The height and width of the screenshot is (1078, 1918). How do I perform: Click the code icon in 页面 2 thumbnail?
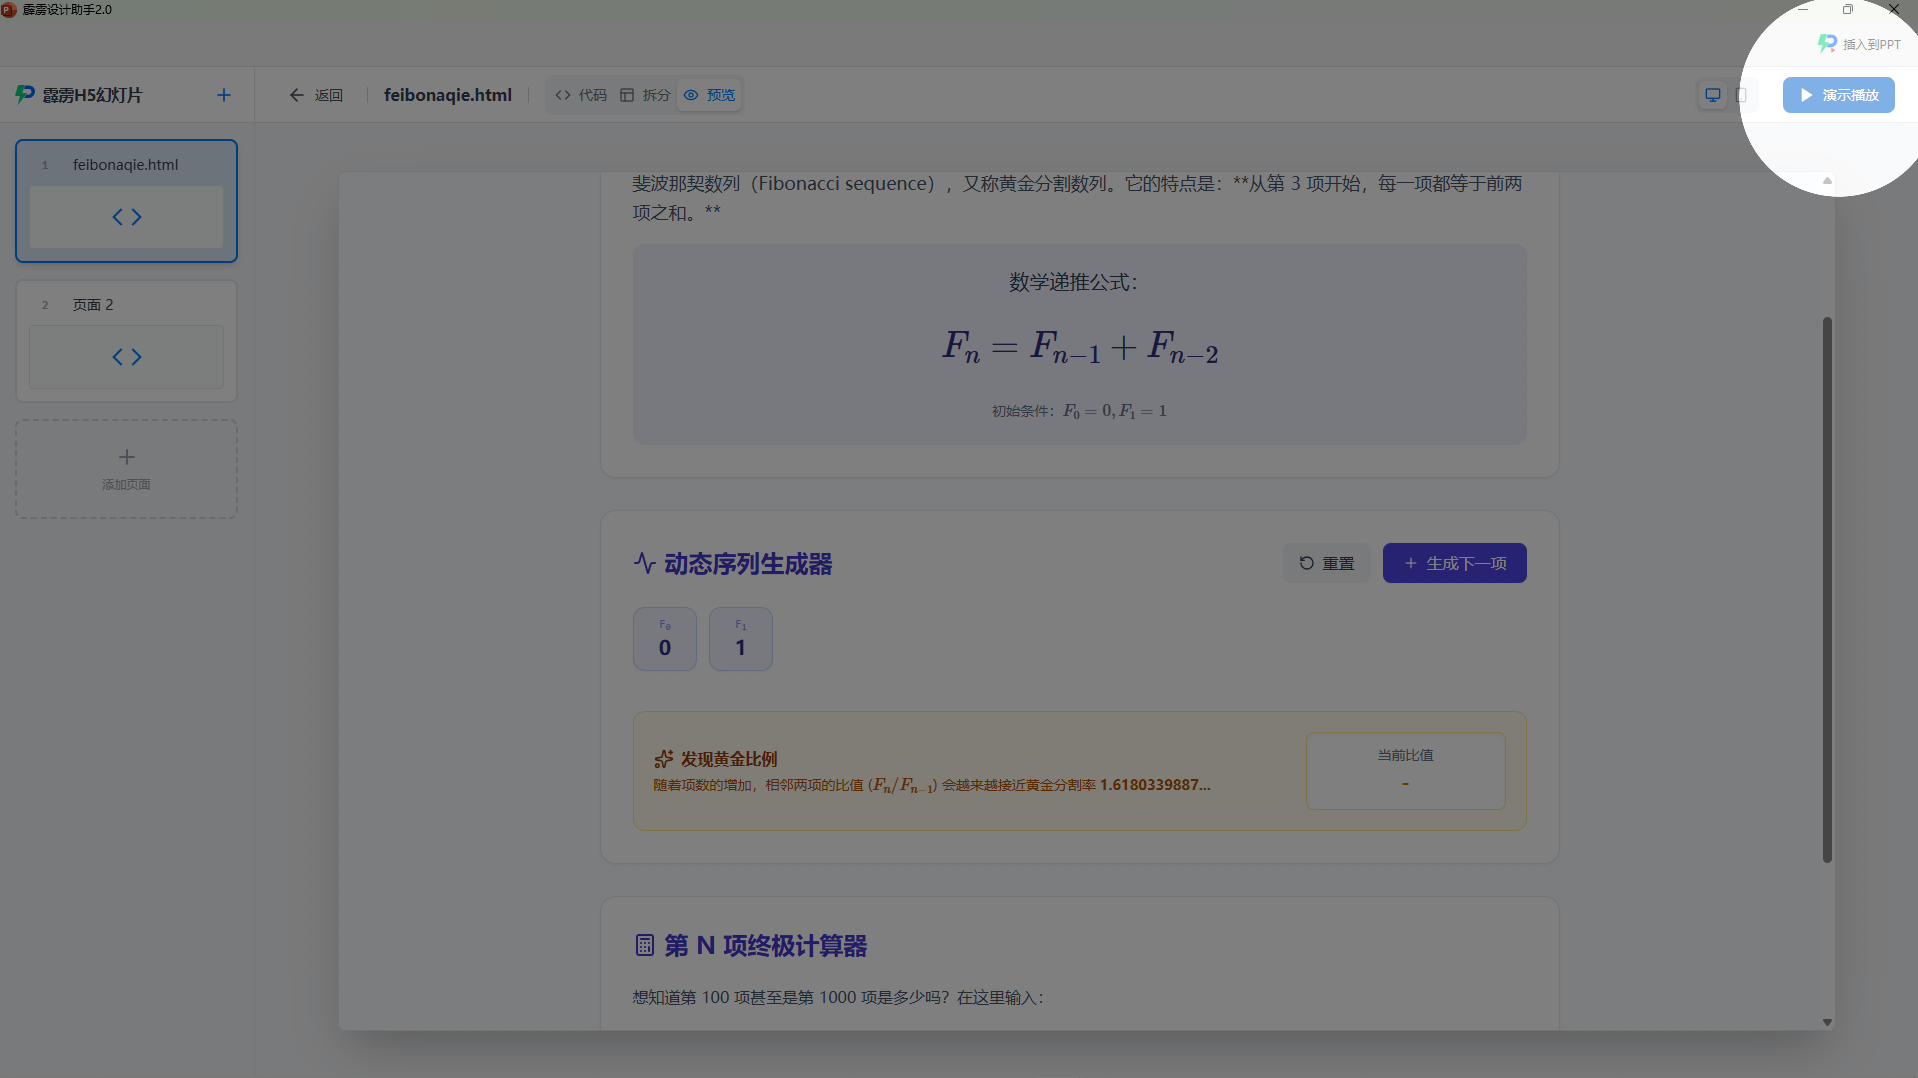[126, 357]
